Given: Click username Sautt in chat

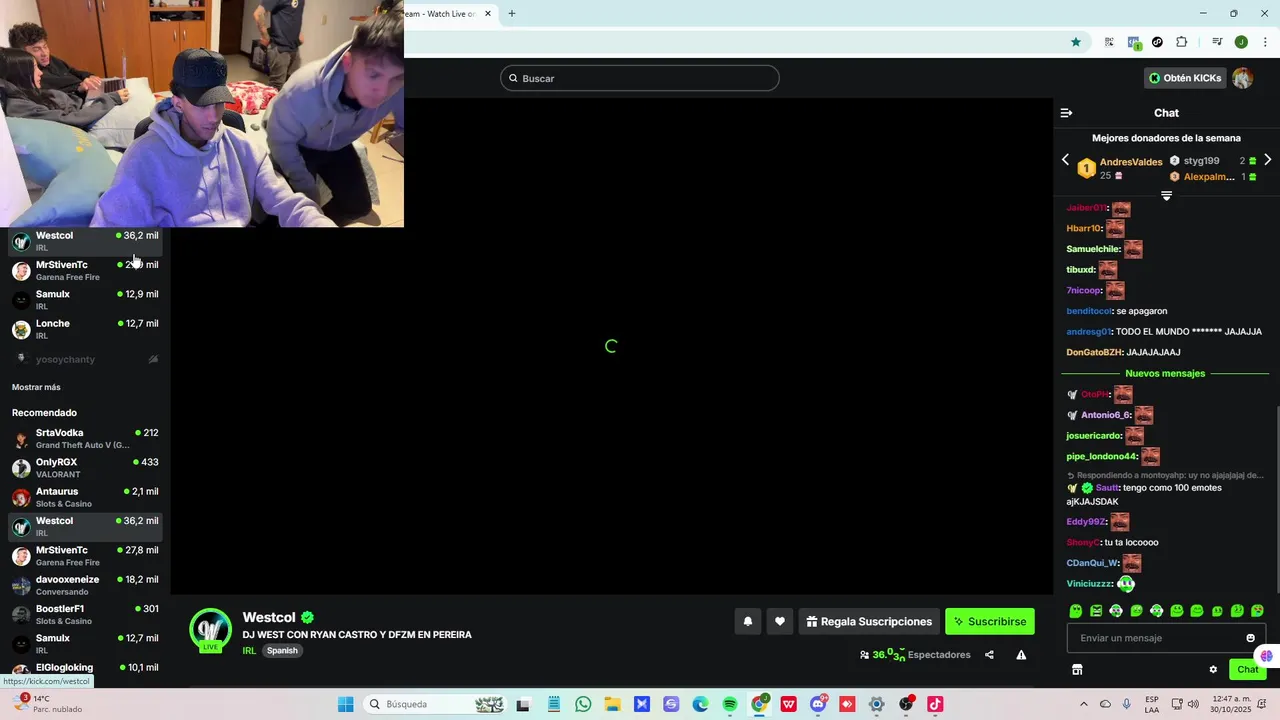Looking at the screenshot, I should (x=1107, y=488).
